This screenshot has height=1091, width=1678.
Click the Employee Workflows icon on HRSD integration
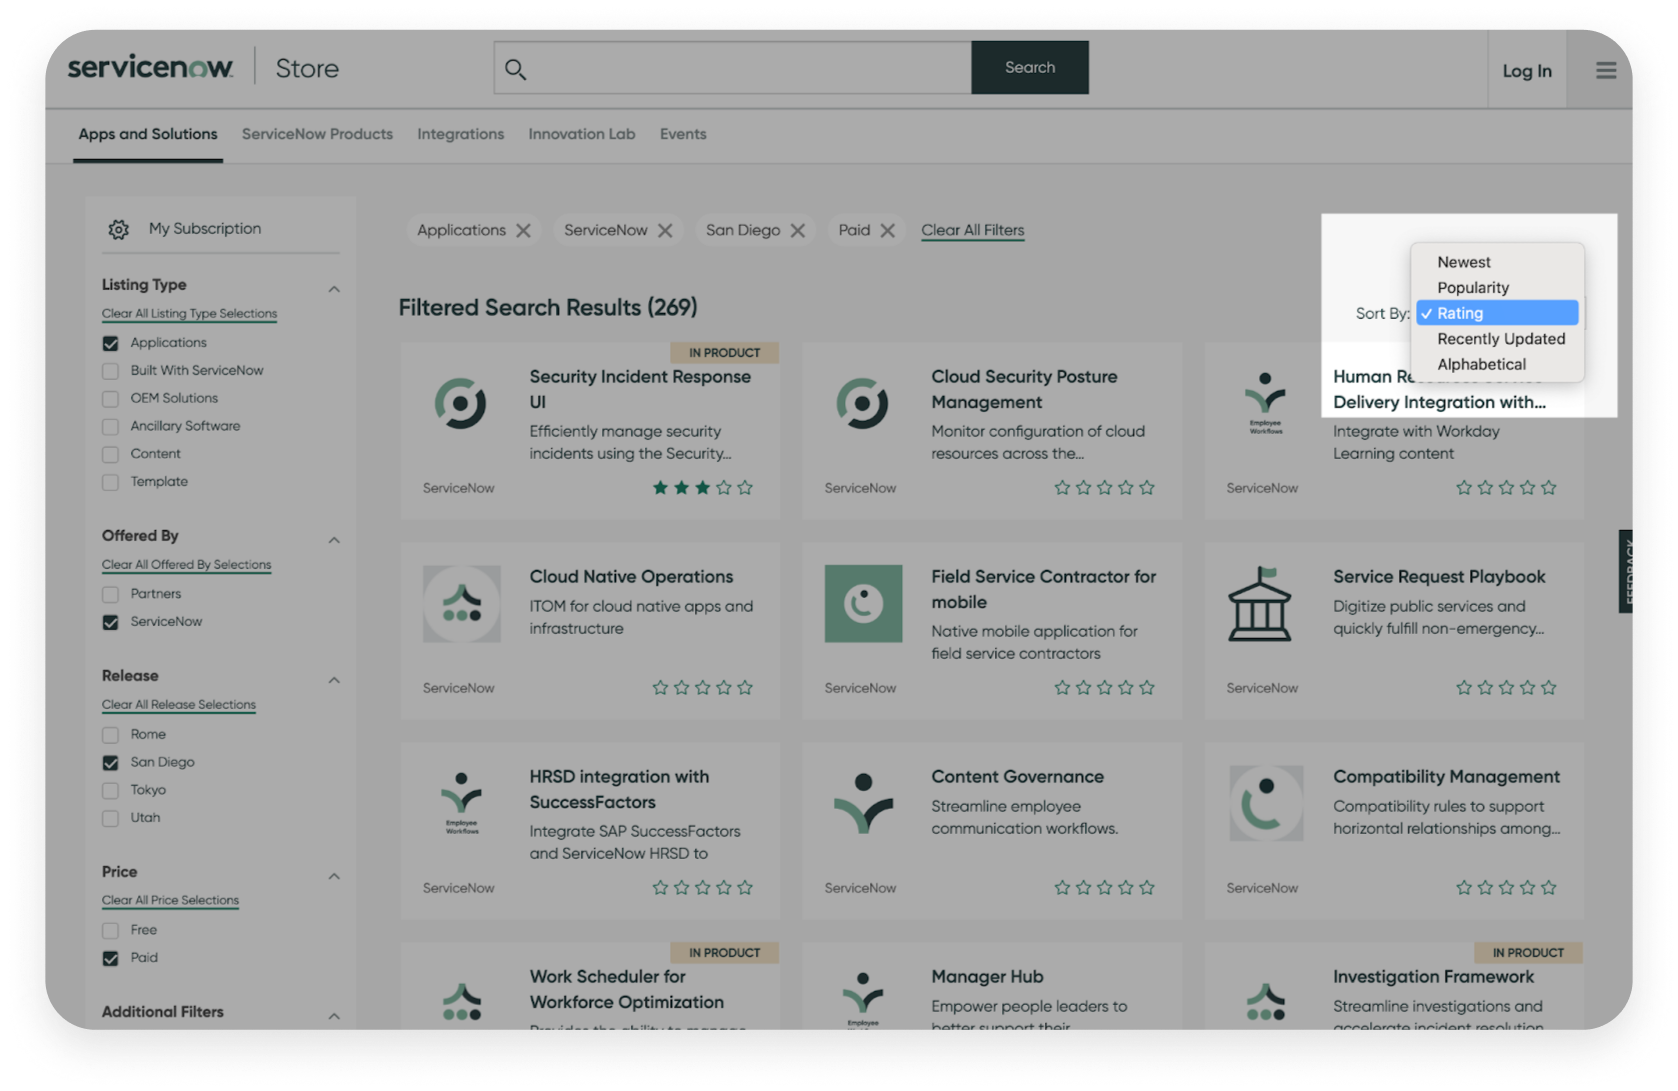pos(460,803)
